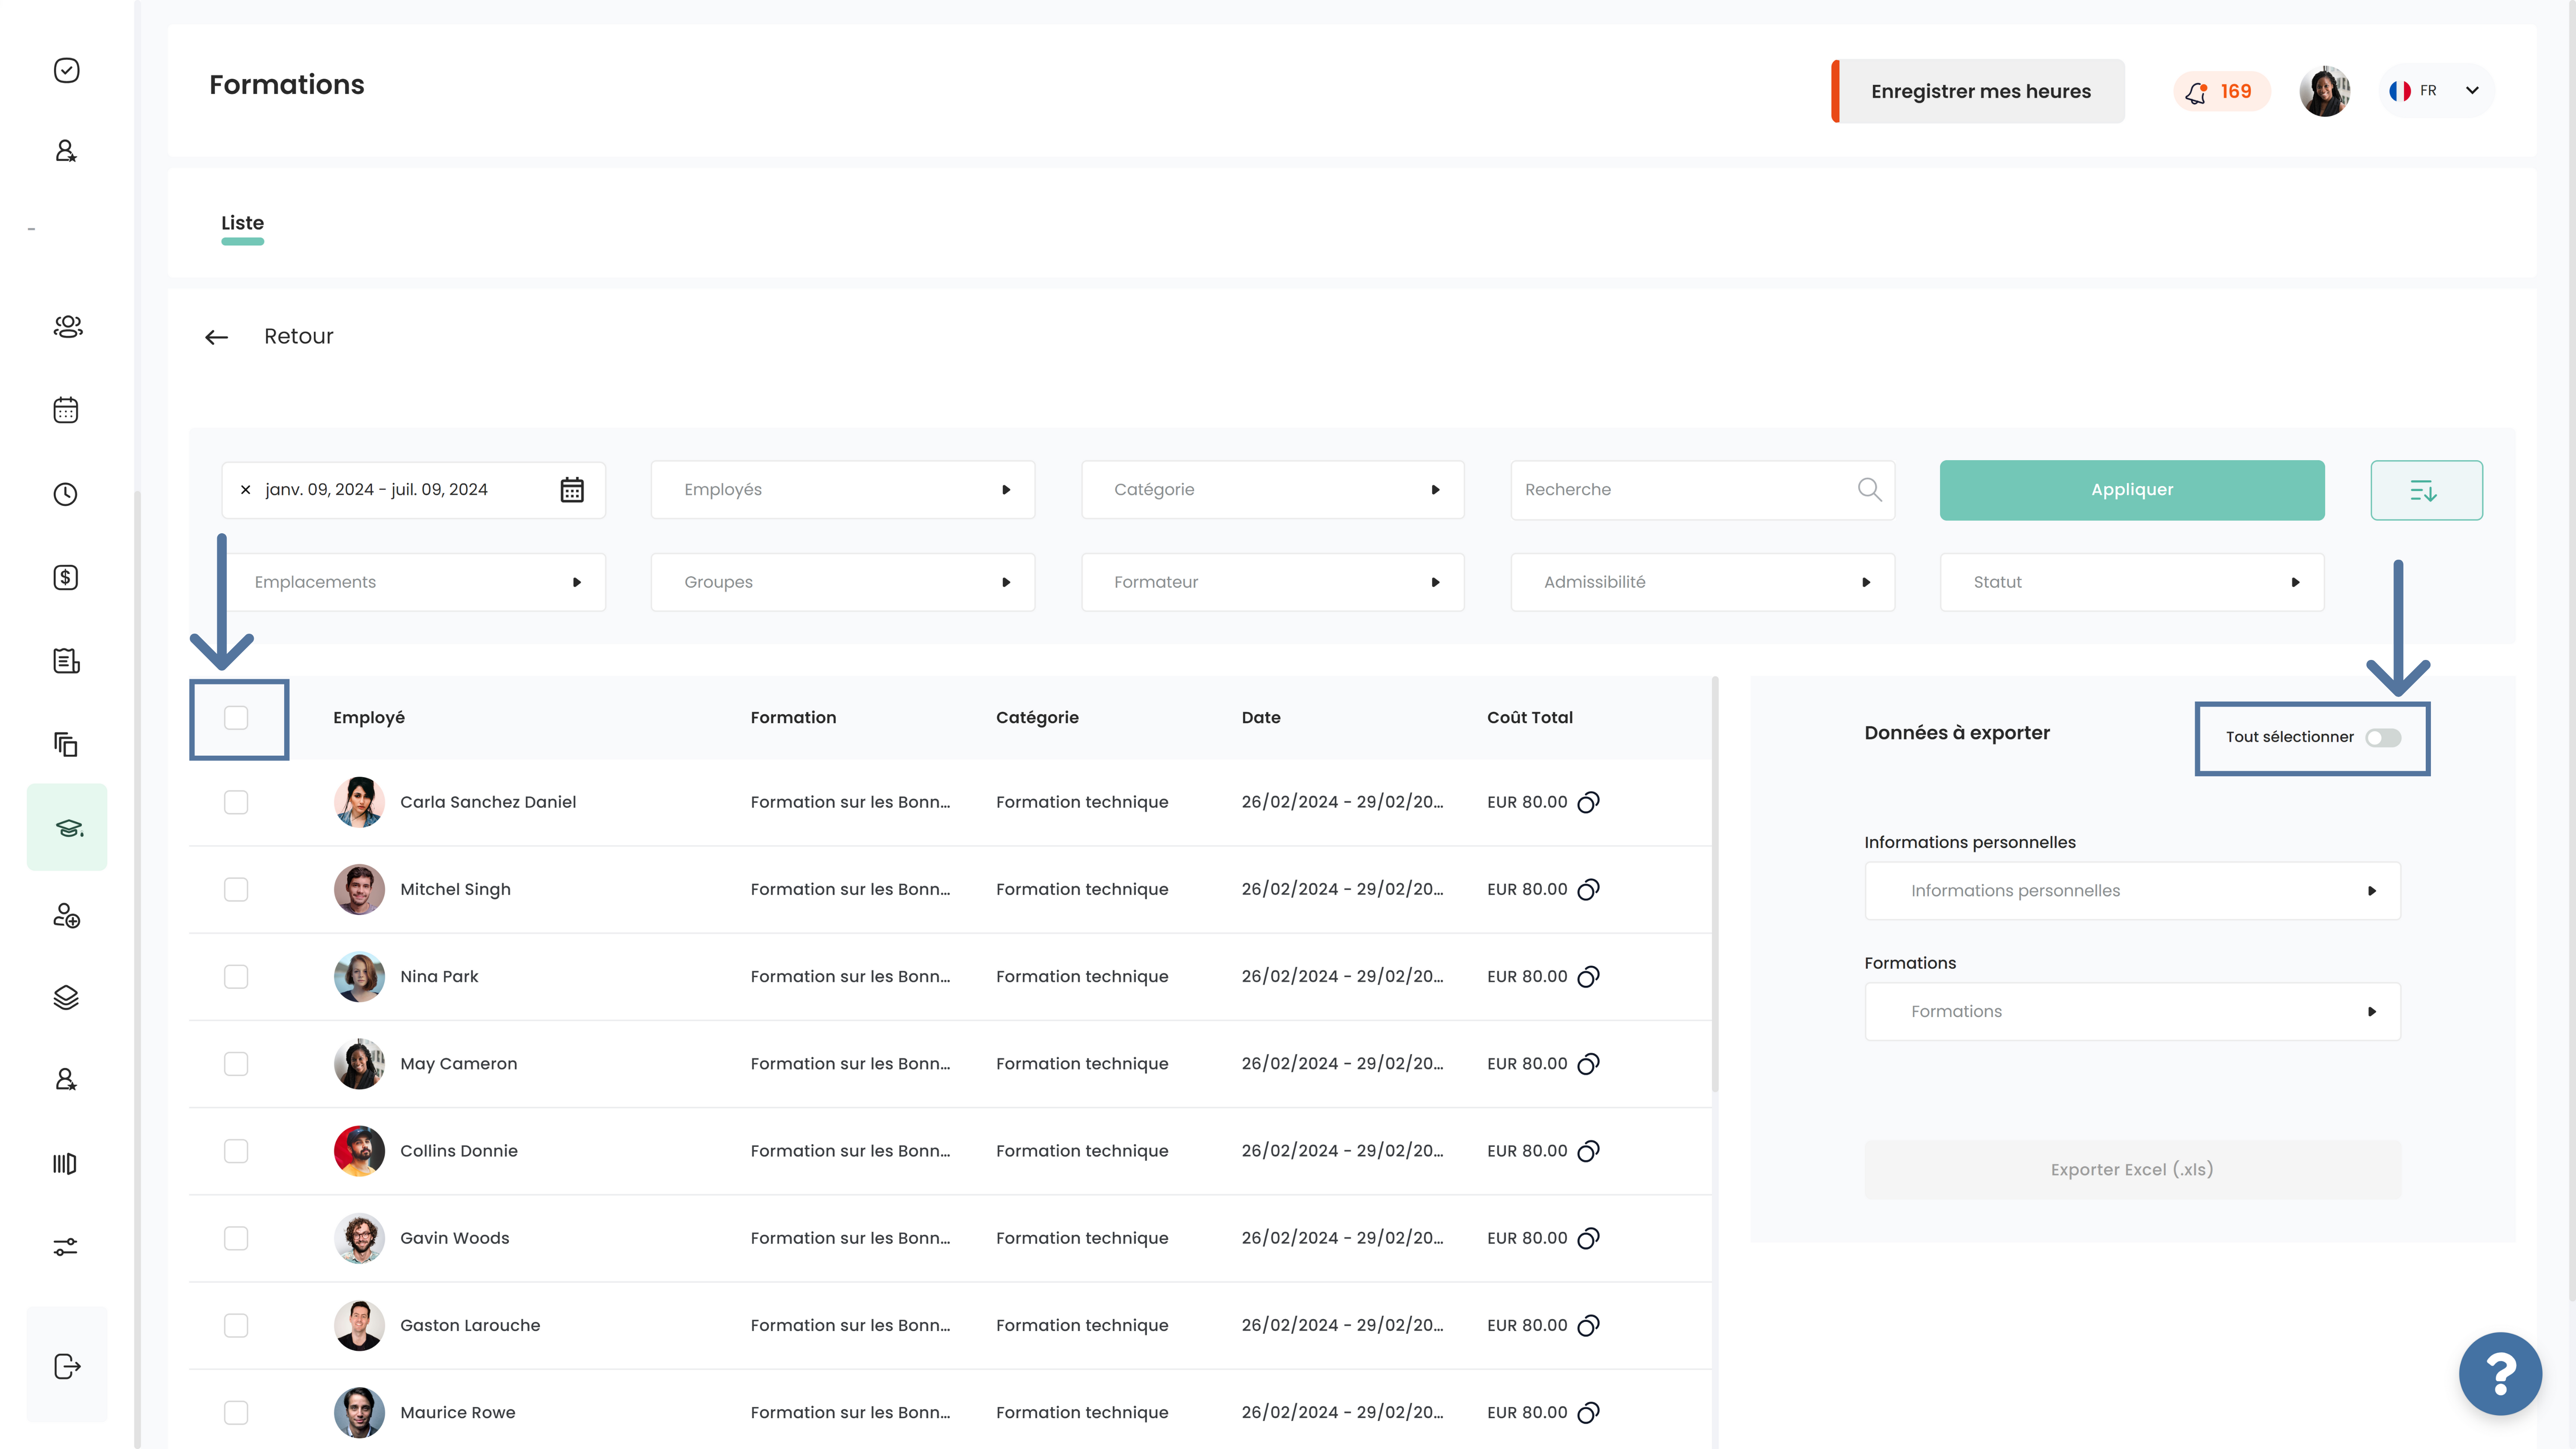The width and height of the screenshot is (2576, 1449).
Task: Open the Groupes filter dropdown
Action: 843,582
